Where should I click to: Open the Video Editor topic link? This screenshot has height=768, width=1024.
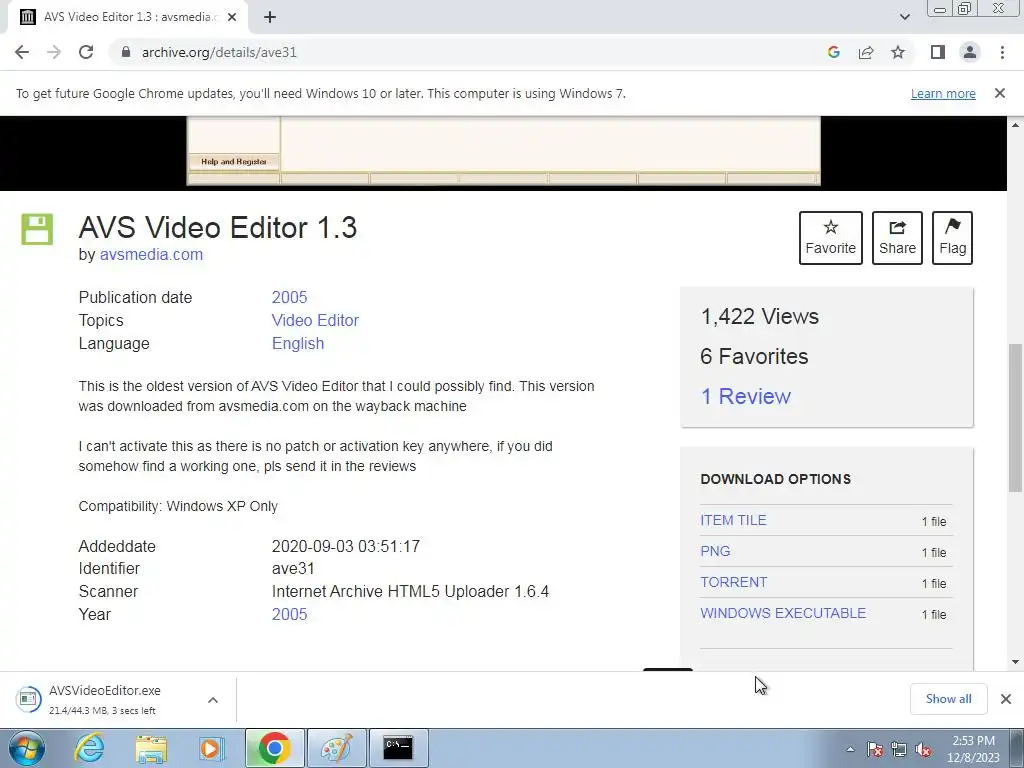click(315, 320)
